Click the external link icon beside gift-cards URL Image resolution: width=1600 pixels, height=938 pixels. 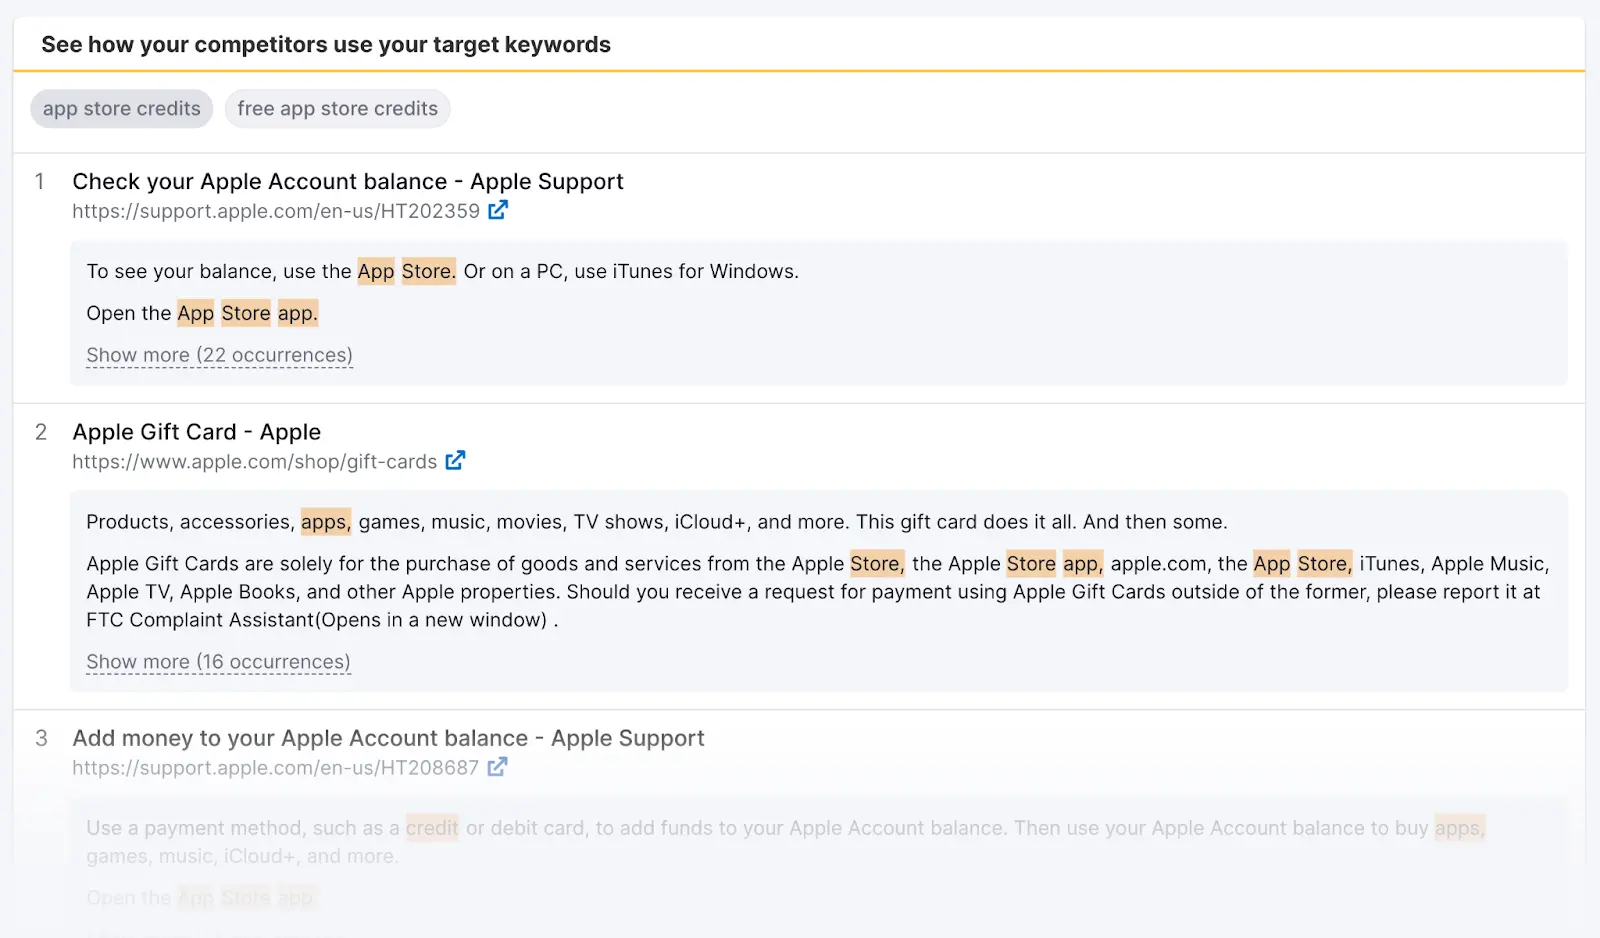456,460
